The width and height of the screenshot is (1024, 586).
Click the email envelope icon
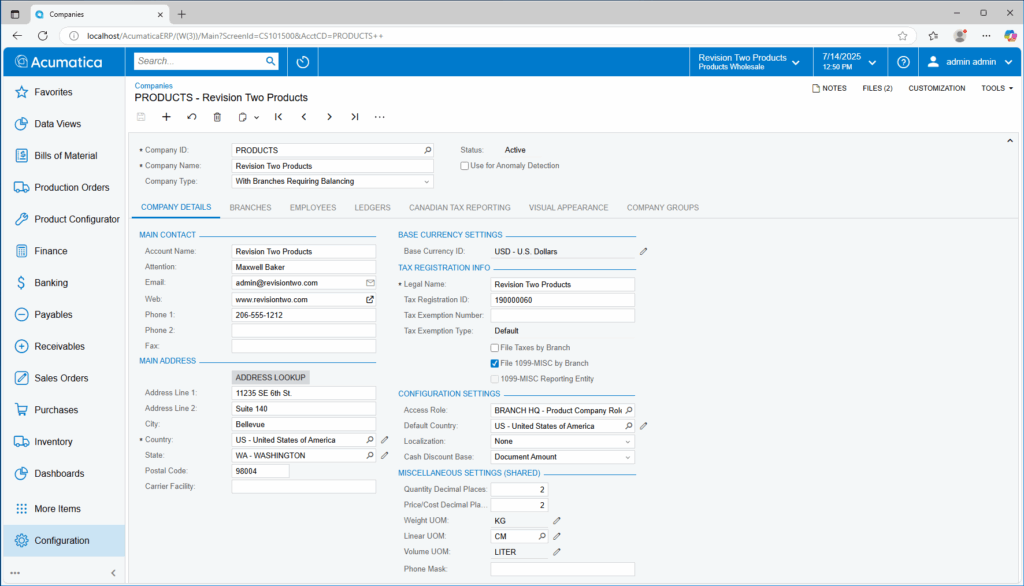370,283
